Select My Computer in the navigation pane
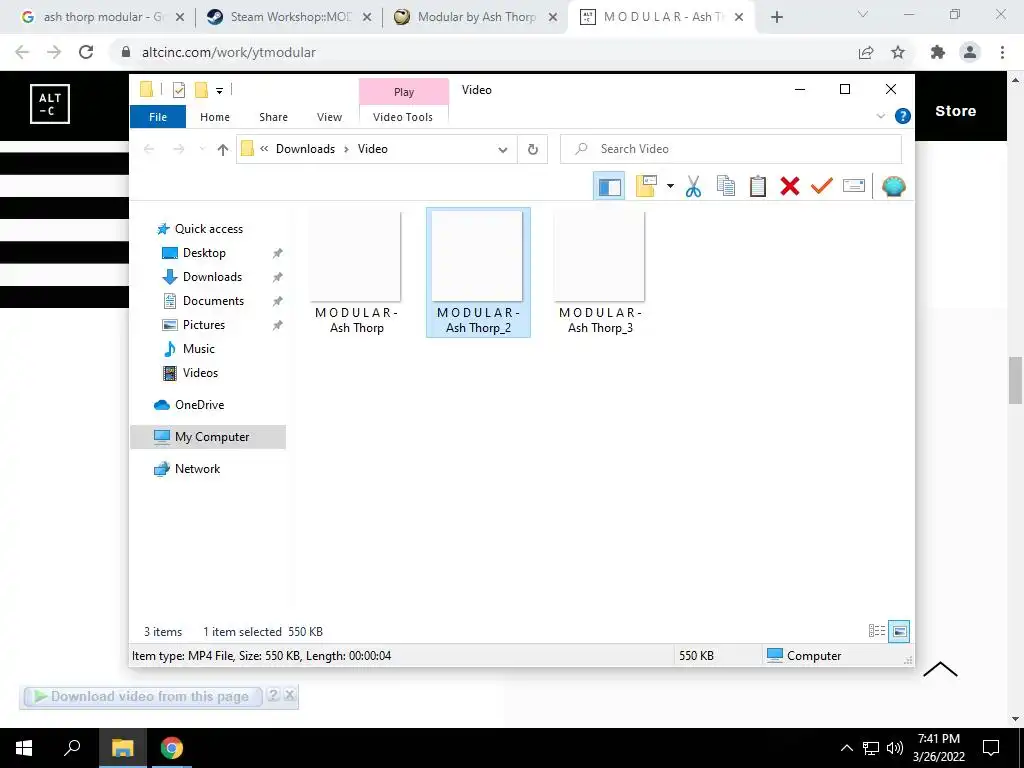Screen dimensions: 1024x768 pyautogui.click(x=208, y=437)
